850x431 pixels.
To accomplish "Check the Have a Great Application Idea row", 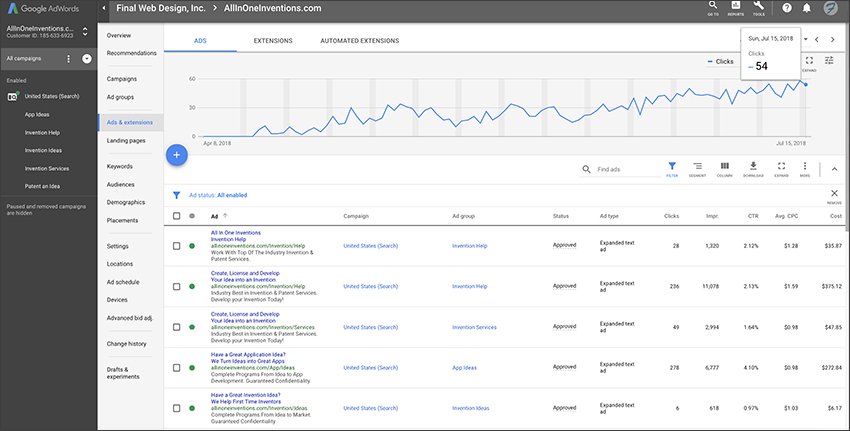I will pos(176,368).
